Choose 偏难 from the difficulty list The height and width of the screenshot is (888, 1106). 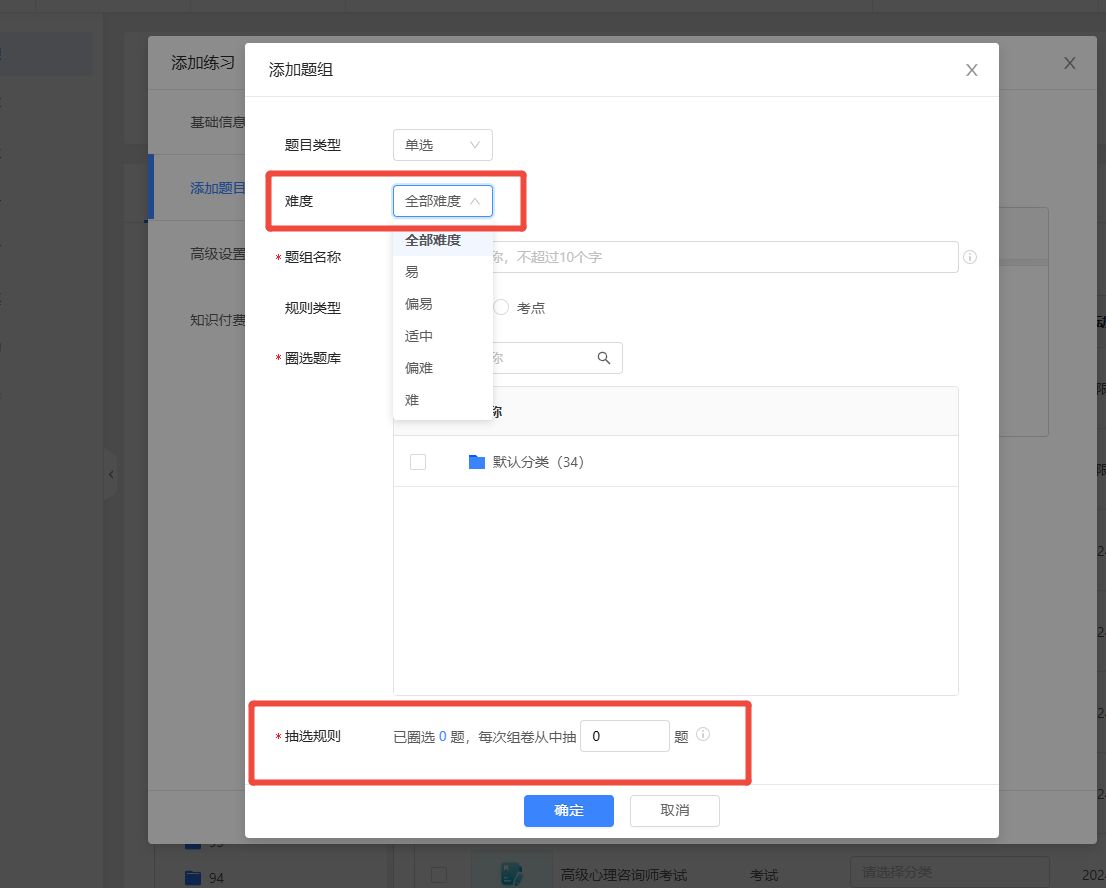419,368
